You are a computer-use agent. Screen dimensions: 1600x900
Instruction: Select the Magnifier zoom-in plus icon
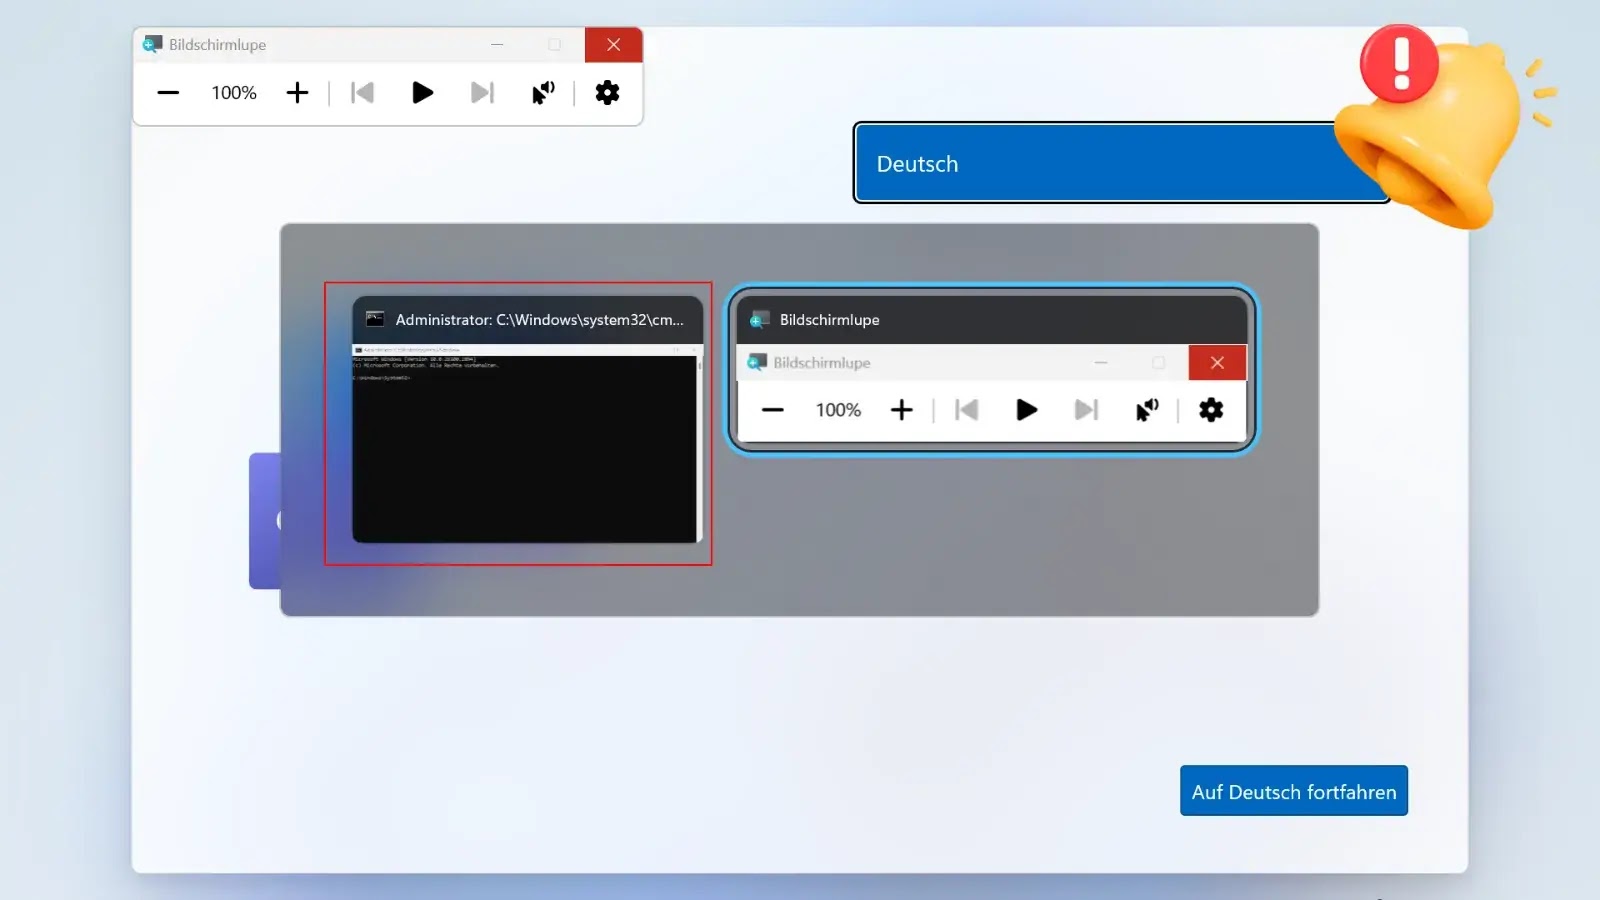tap(297, 92)
